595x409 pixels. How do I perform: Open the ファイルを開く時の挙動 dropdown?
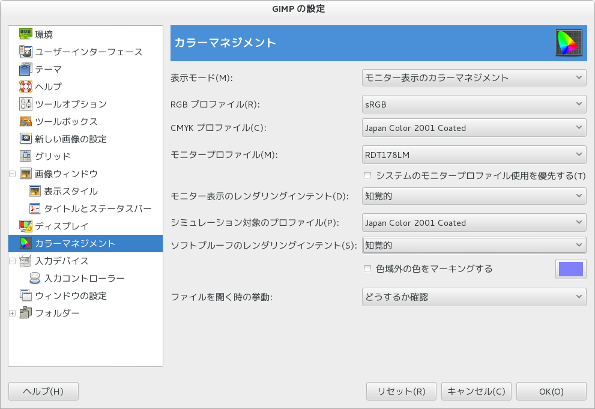(x=474, y=297)
